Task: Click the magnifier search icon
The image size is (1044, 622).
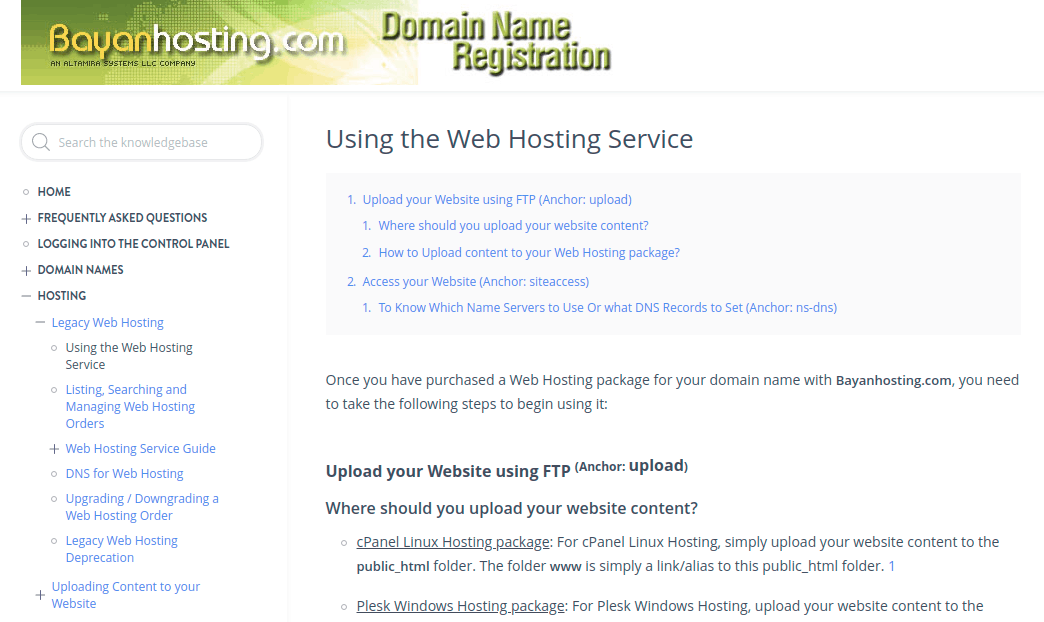Action: [41, 142]
